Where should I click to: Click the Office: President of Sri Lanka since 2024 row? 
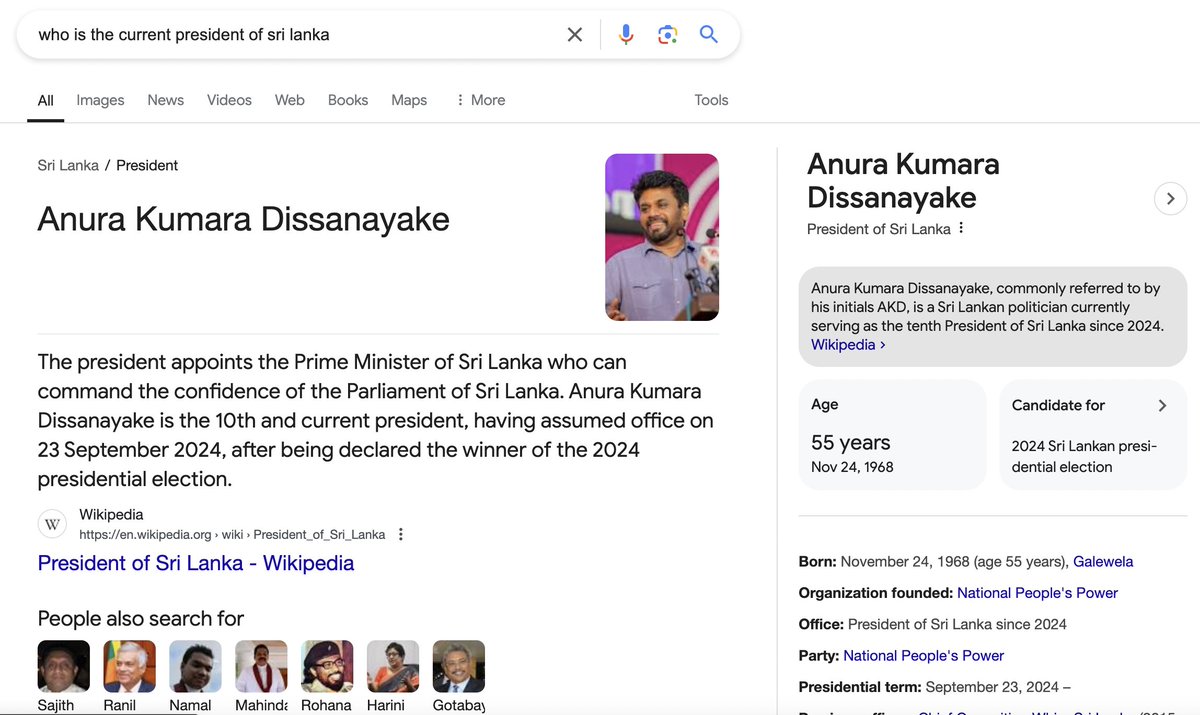click(933, 624)
